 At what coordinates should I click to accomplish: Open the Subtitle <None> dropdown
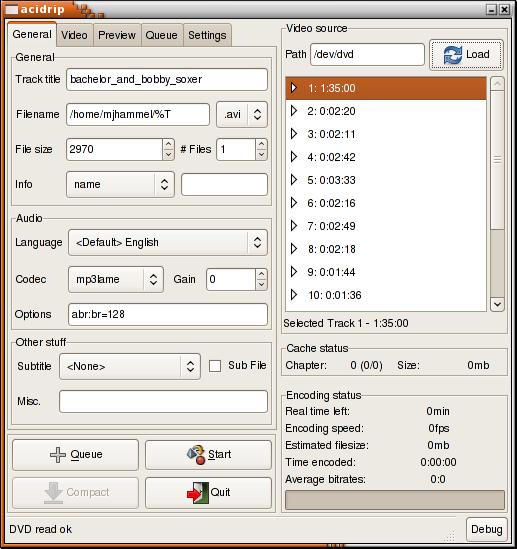130,366
